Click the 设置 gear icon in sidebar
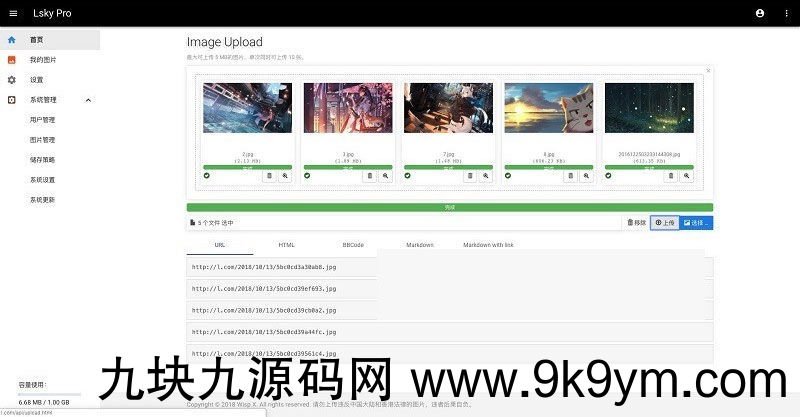The image size is (800, 417). (12, 80)
